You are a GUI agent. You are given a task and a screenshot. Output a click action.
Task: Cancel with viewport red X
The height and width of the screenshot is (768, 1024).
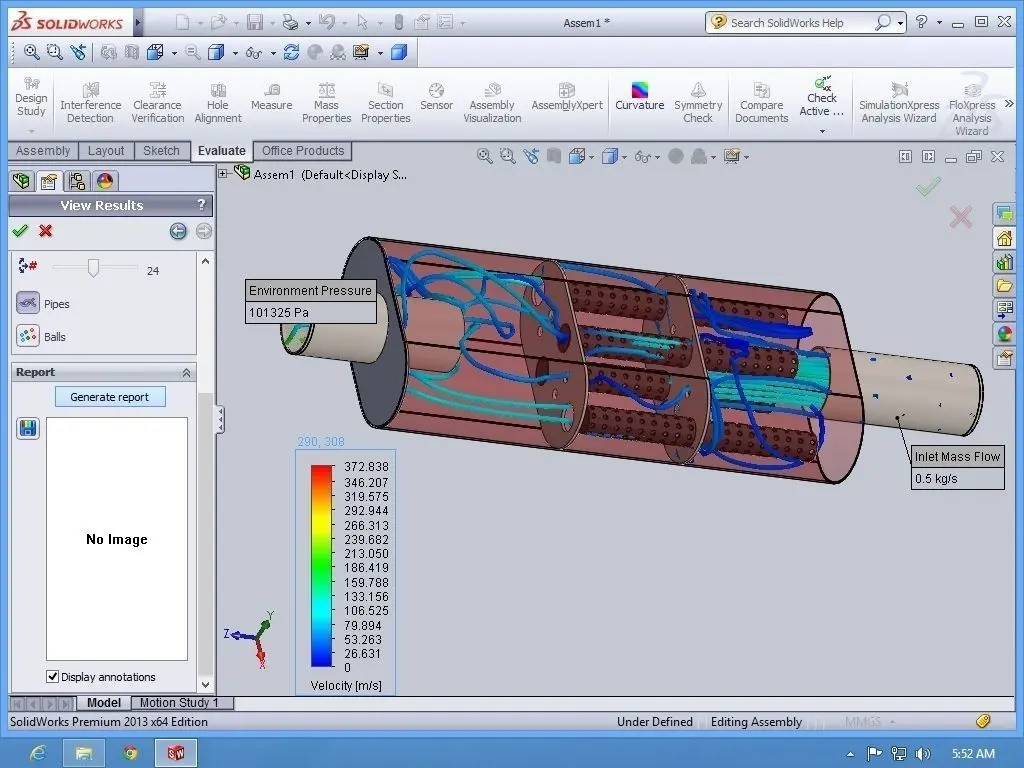961,217
